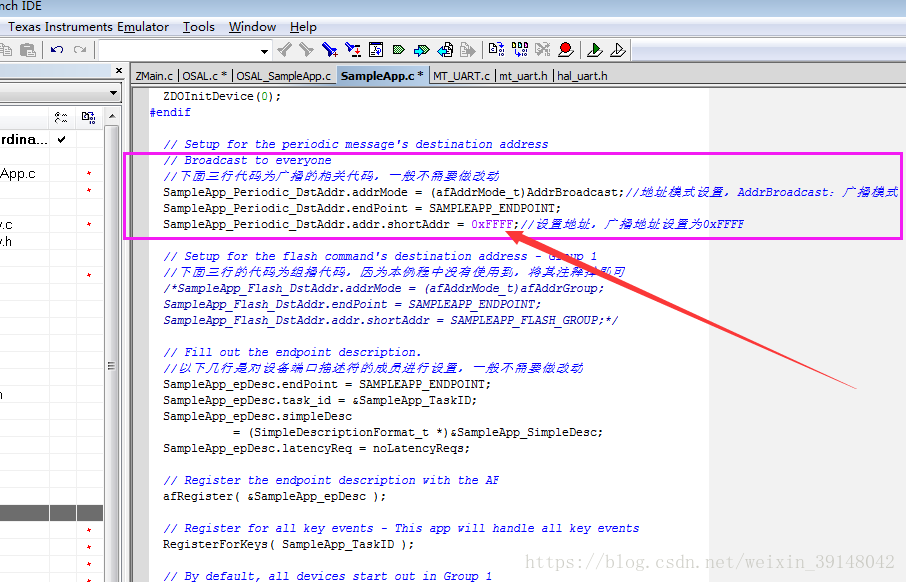
Task: Click the Stop Build icon
Action: pyautogui.click(x=543, y=50)
